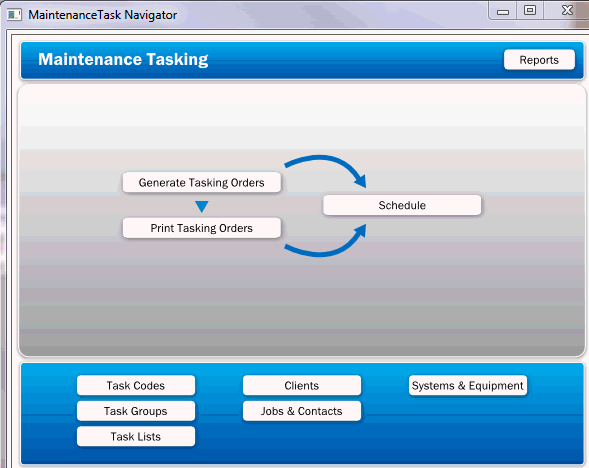
Task: Open Task Codes
Action: coord(136,385)
